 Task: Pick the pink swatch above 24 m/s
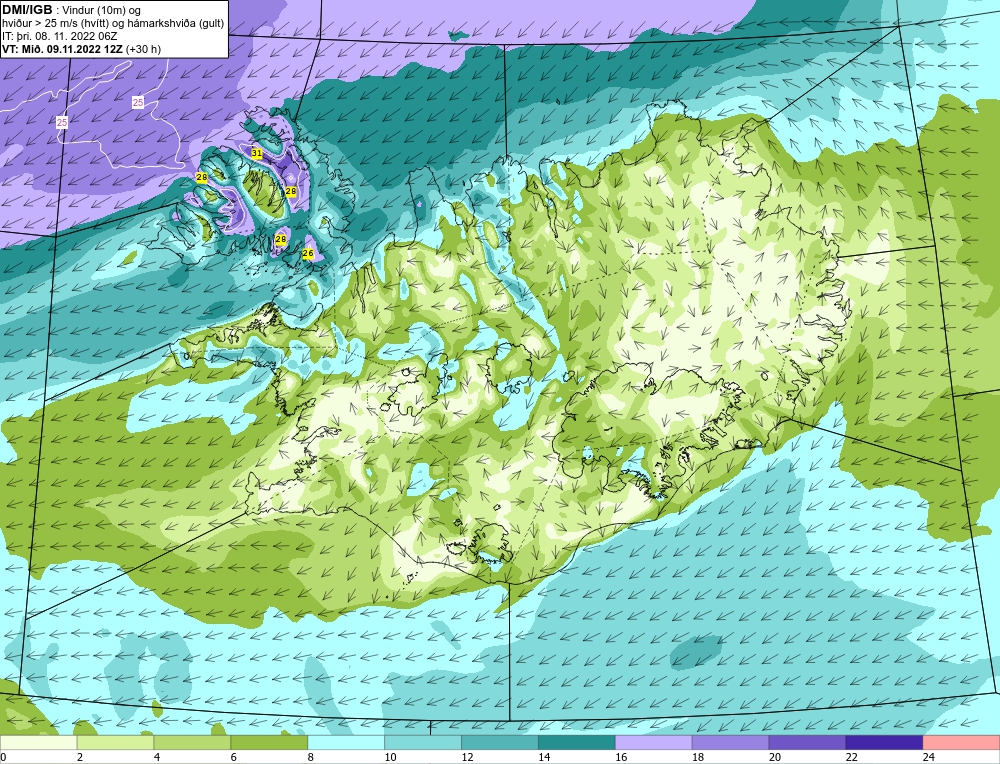(962, 743)
